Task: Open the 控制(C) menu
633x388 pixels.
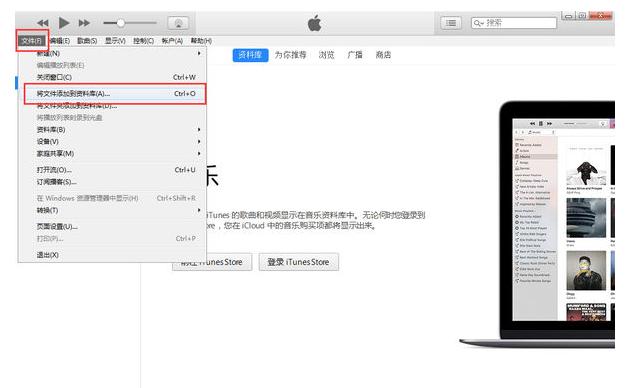Action: (143, 41)
